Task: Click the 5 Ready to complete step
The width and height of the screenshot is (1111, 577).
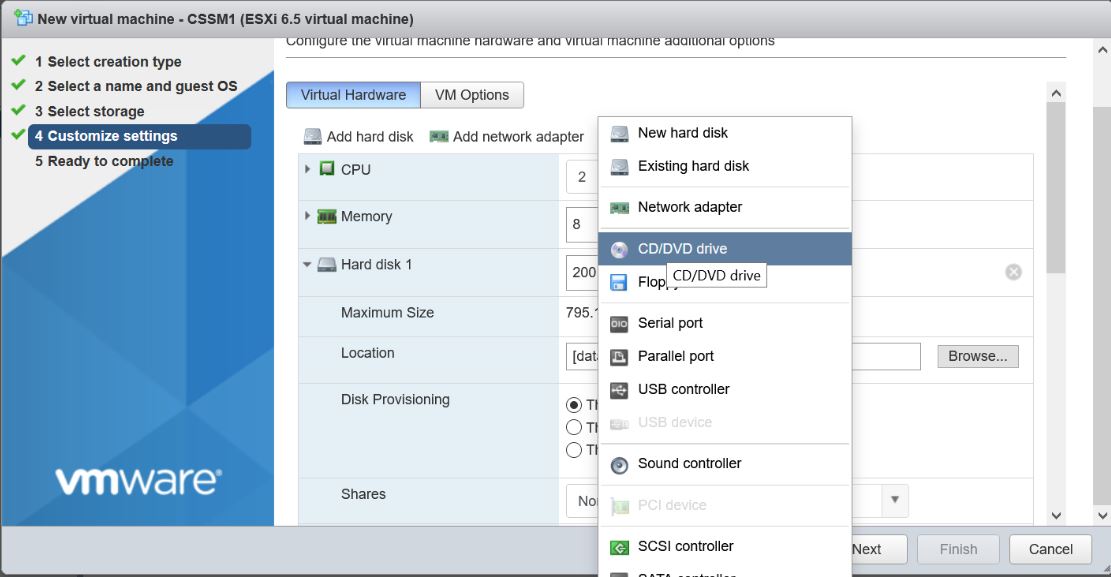Action: tap(104, 162)
